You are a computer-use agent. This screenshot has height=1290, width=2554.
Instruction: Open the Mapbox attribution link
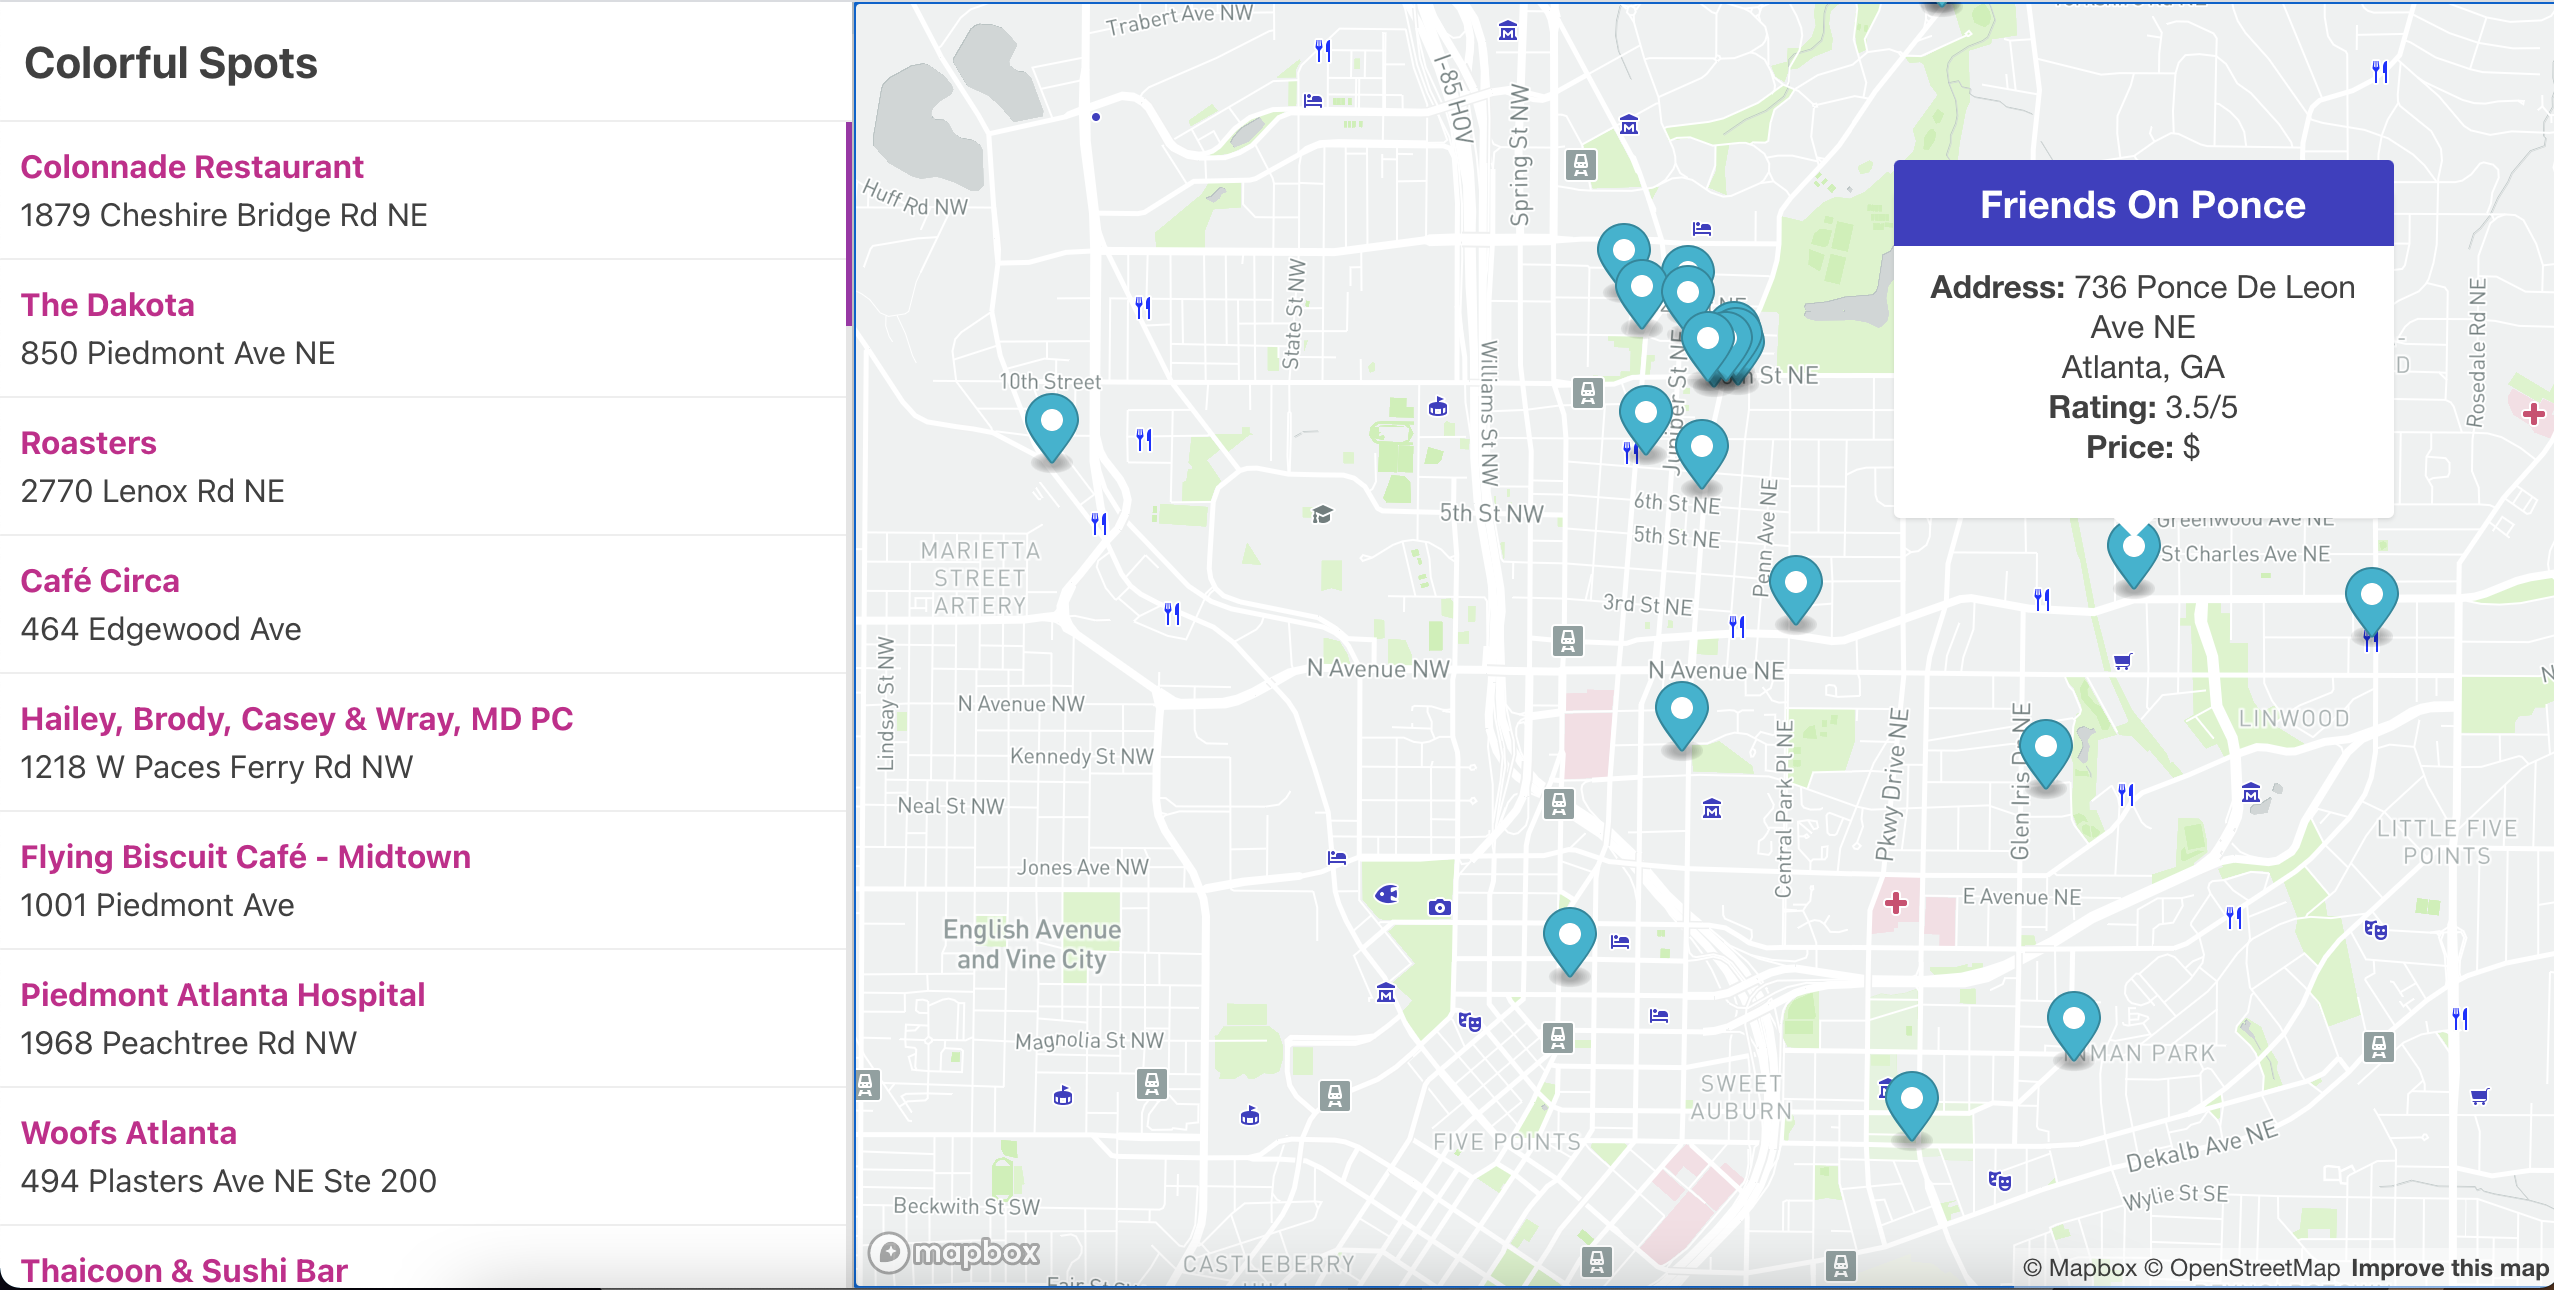[x=2080, y=1268]
